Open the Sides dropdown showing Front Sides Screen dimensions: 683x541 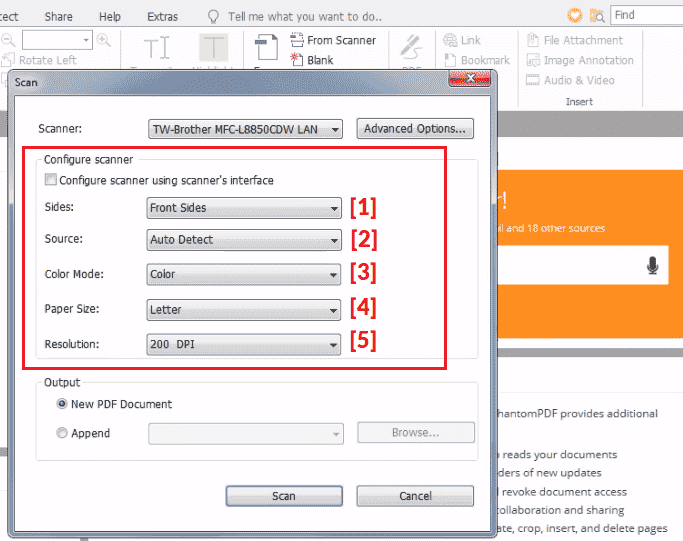click(244, 208)
